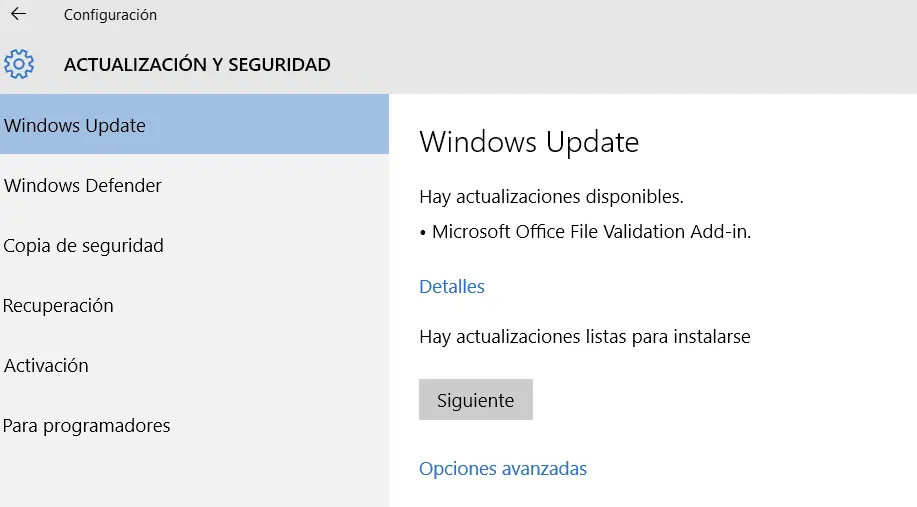Click the Detalles link
This screenshot has height=507, width=917.
[x=452, y=287]
